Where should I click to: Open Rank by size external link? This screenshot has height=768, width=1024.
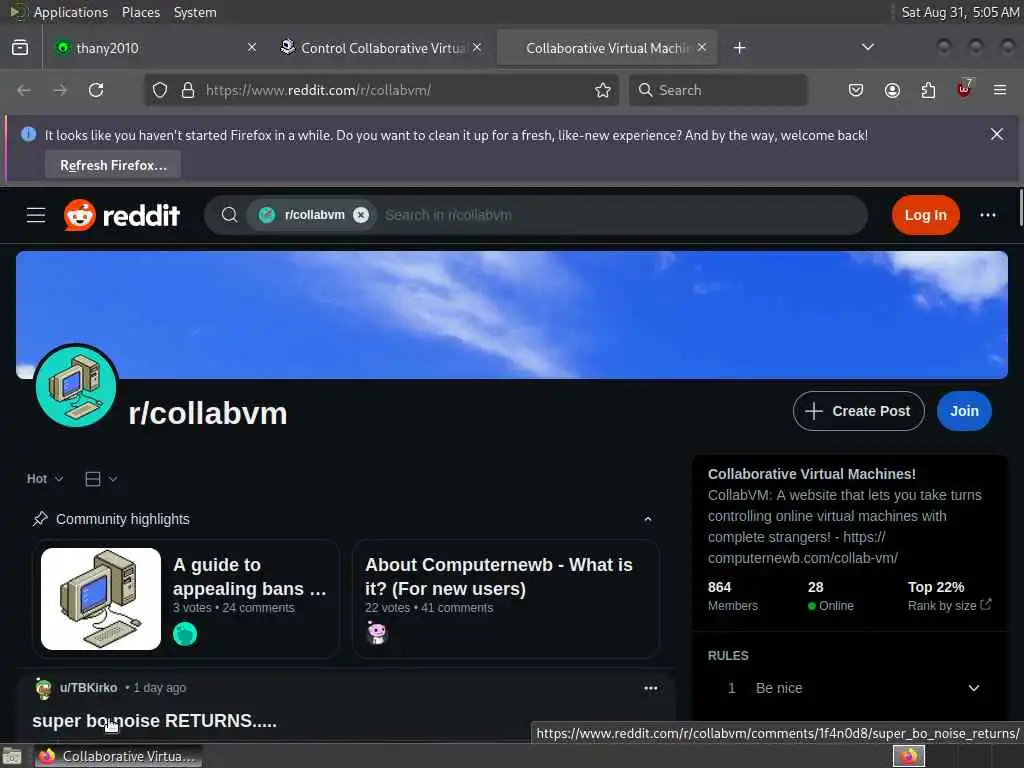[950, 605]
